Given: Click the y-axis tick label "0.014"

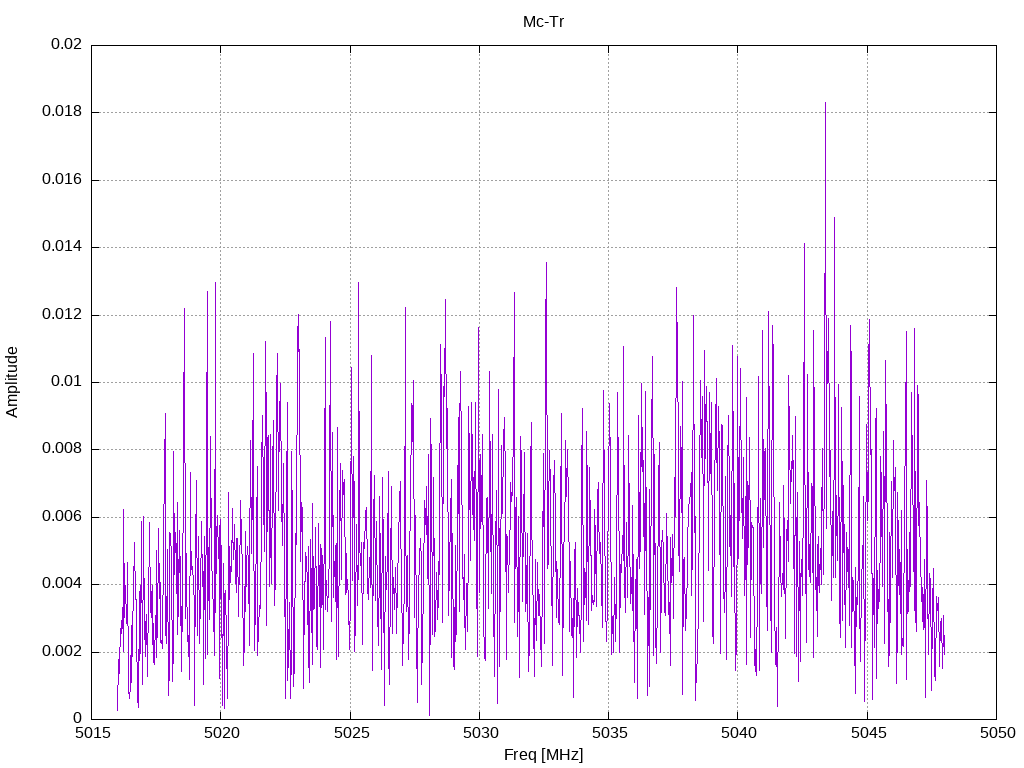Looking at the screenshot, I should pos(63,247).
